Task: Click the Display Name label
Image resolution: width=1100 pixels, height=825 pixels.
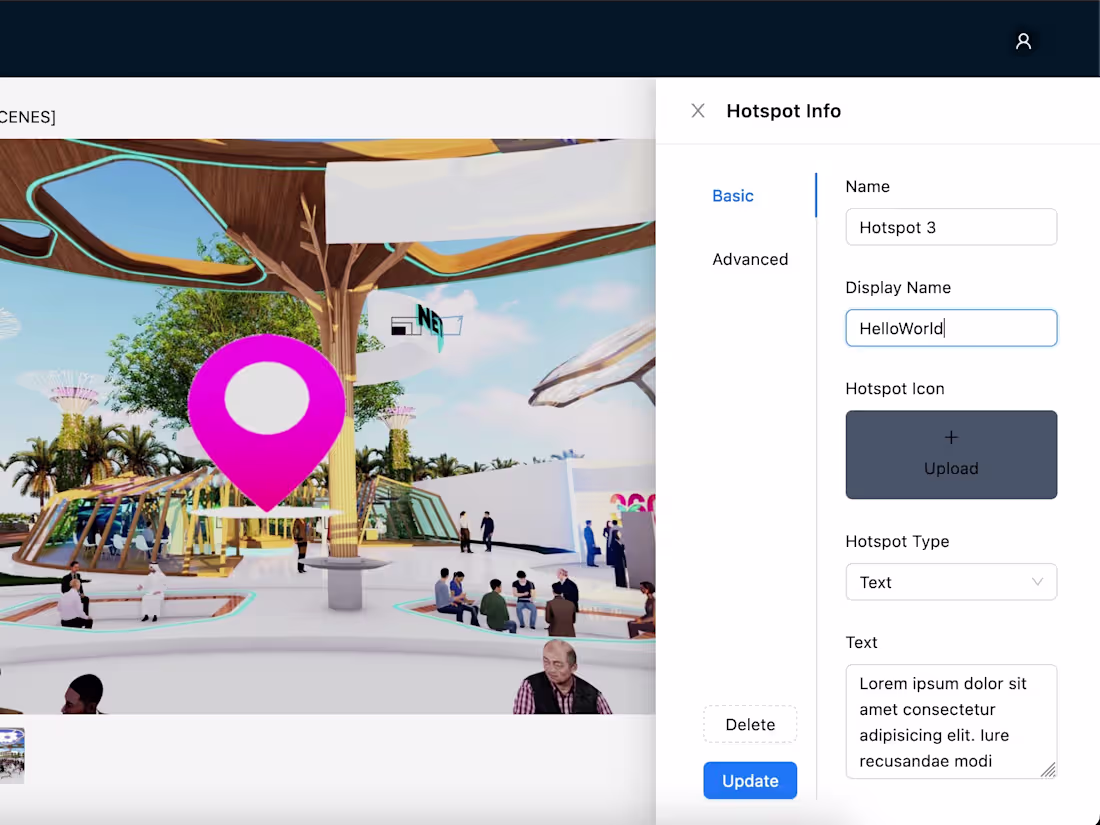Action: coord(898,288)
